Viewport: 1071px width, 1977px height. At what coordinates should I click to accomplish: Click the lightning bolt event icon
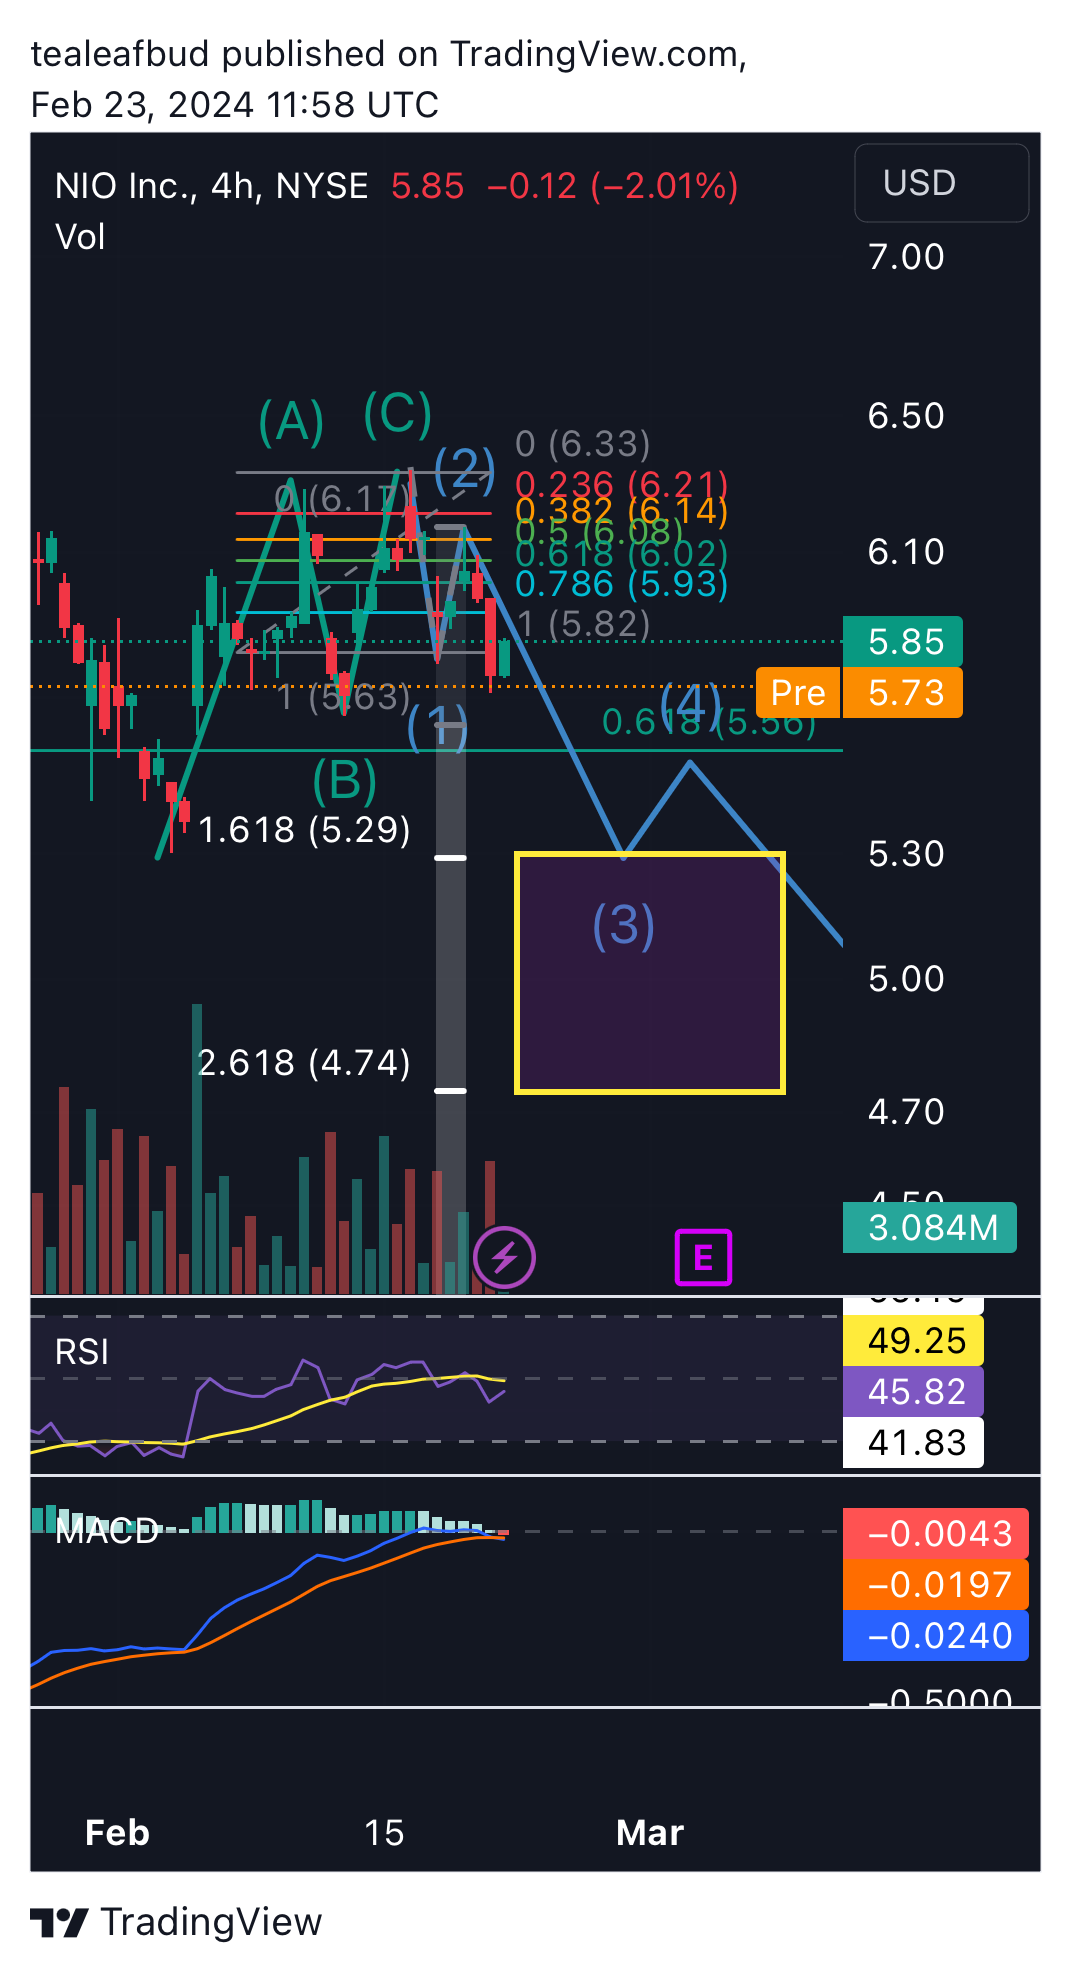[504, 1257]
